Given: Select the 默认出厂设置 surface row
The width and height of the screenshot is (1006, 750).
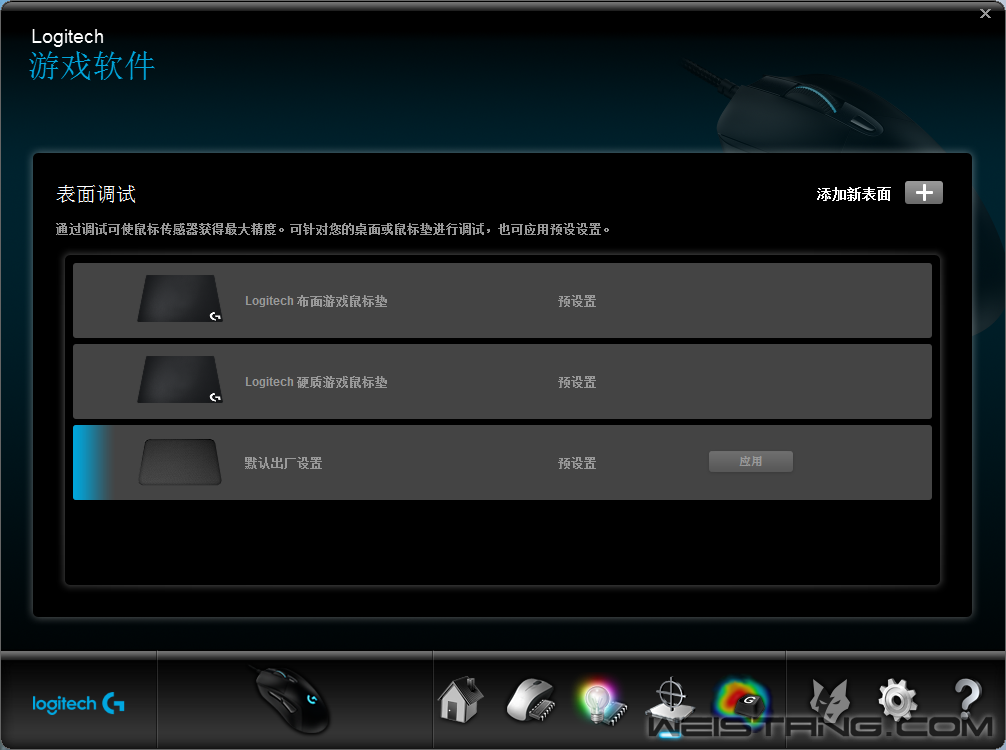Looking at the screenshot, I should pos(502,462).
